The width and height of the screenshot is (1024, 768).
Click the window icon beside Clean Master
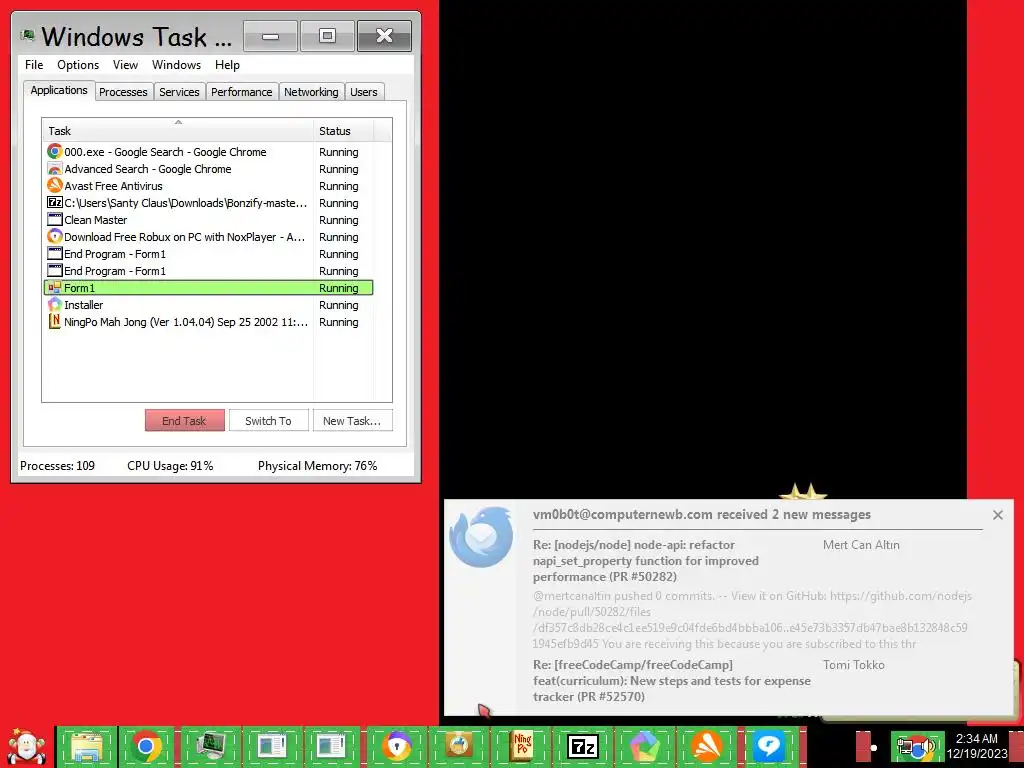click(55, 219)
